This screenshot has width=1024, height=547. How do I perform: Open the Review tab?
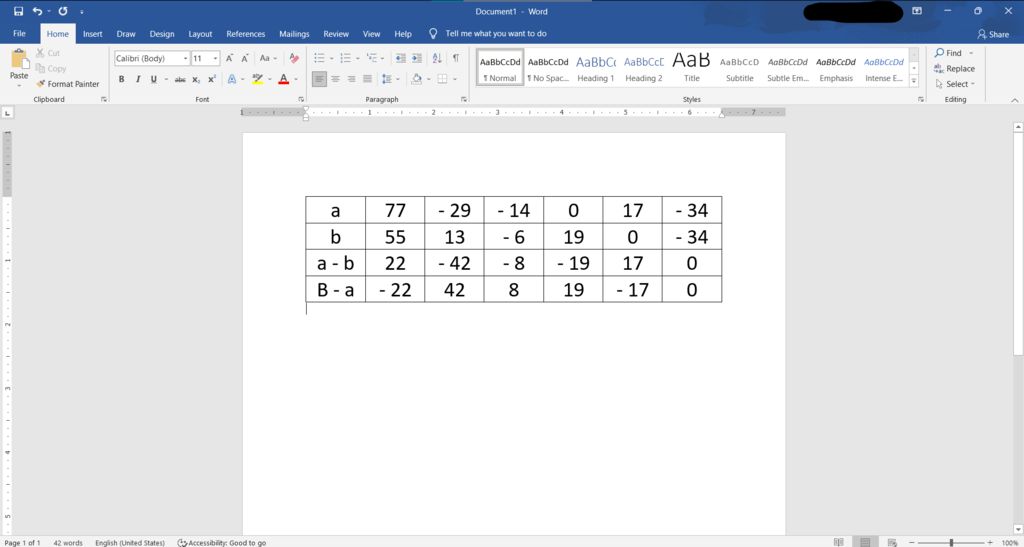click(336, 33)
